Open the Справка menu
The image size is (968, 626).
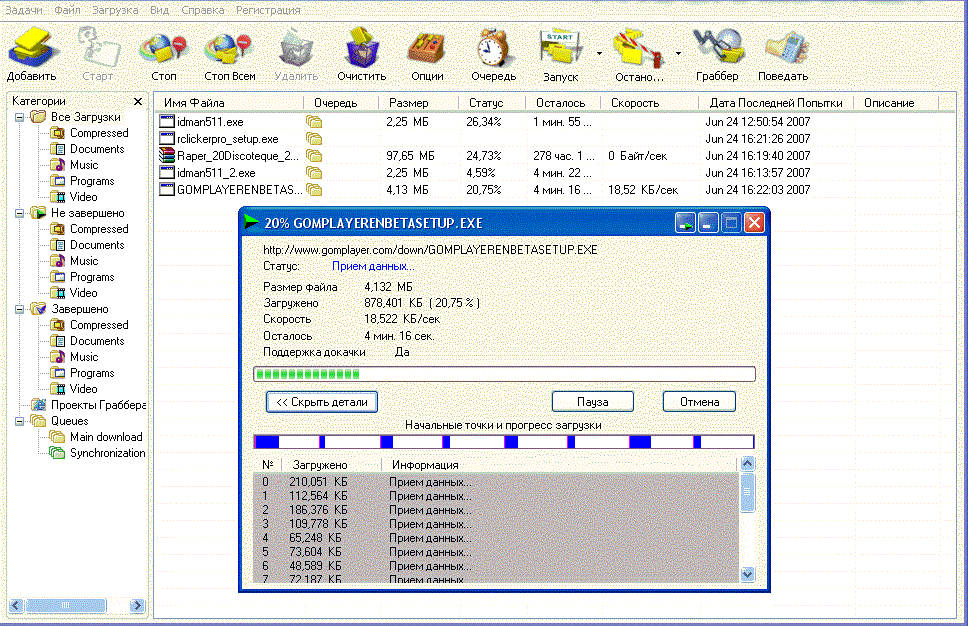pos(202,10)
